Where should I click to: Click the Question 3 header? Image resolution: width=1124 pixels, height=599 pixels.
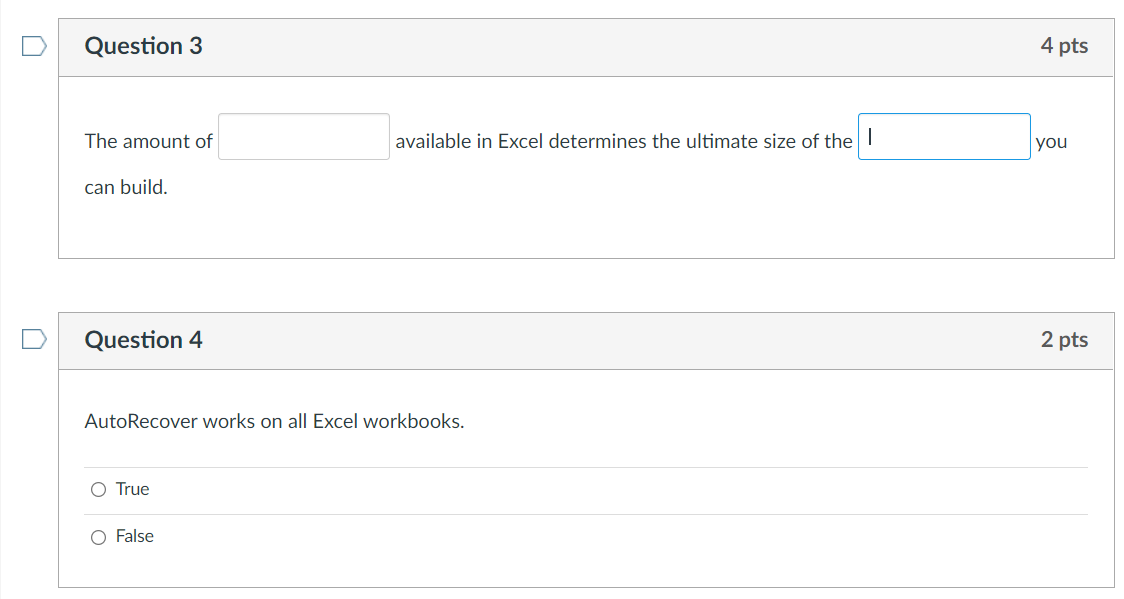pos(144,45)
